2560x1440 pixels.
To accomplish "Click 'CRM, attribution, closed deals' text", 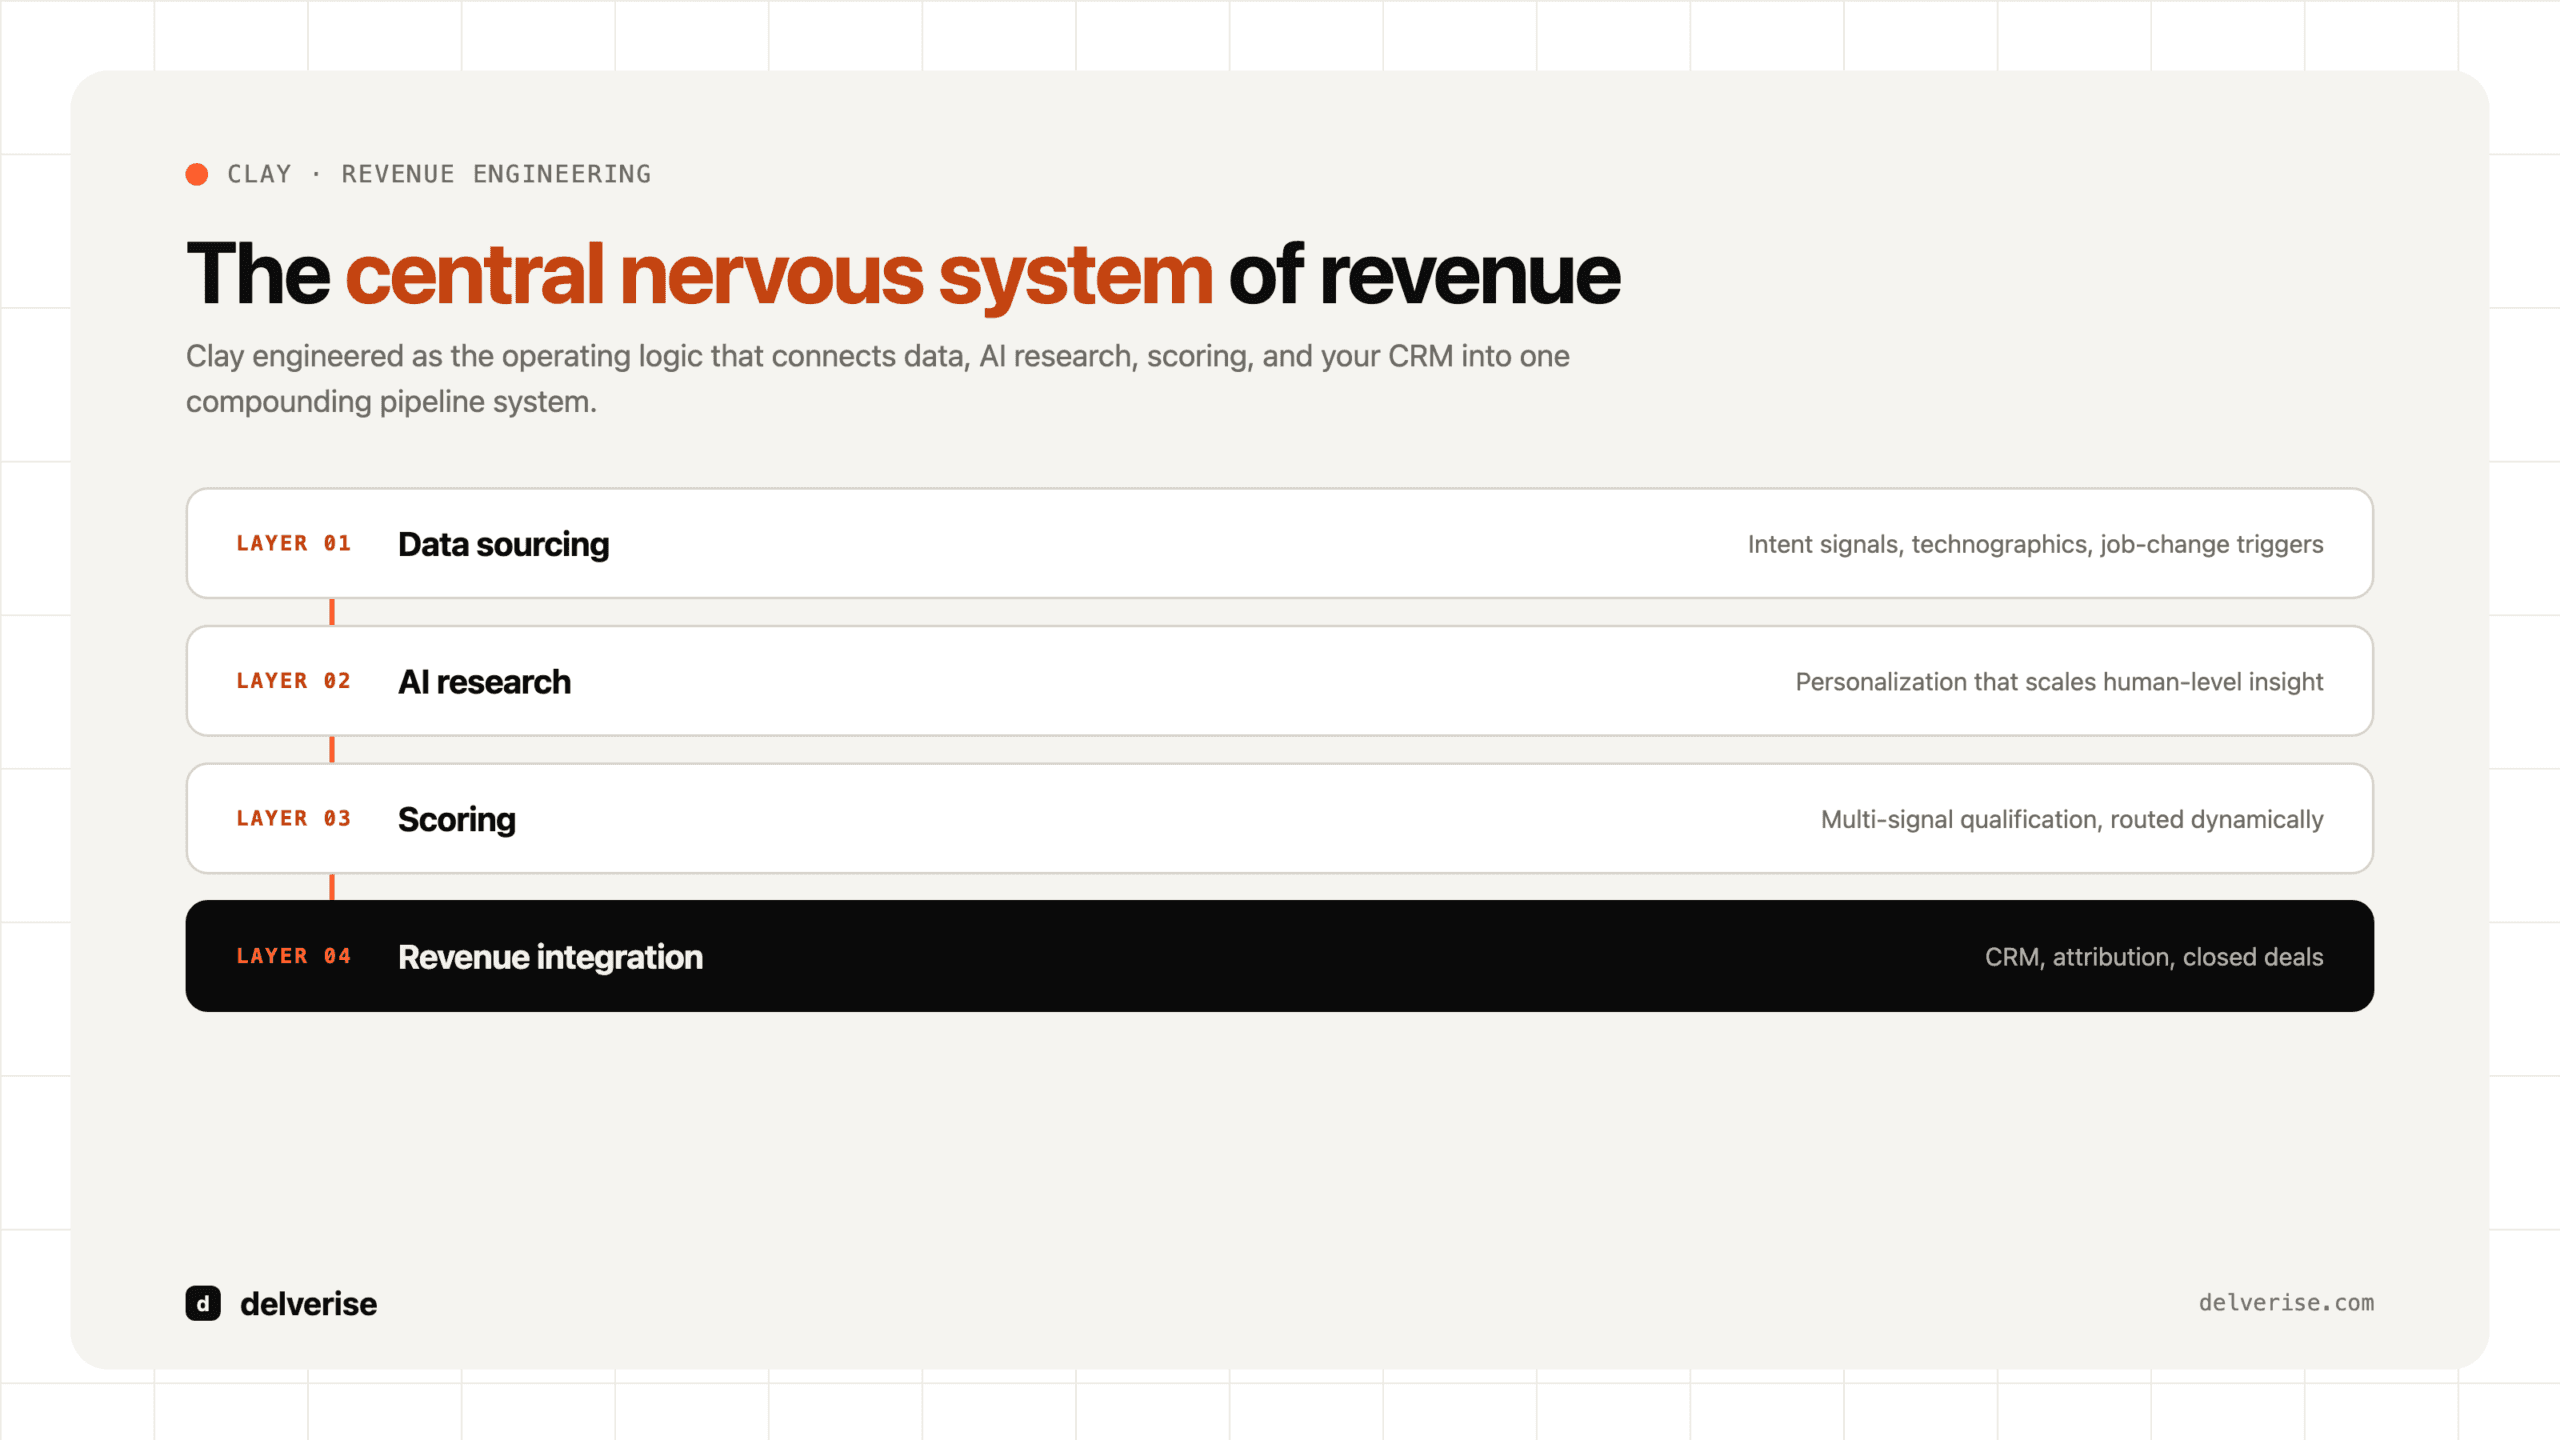I will pos(2154,957).
